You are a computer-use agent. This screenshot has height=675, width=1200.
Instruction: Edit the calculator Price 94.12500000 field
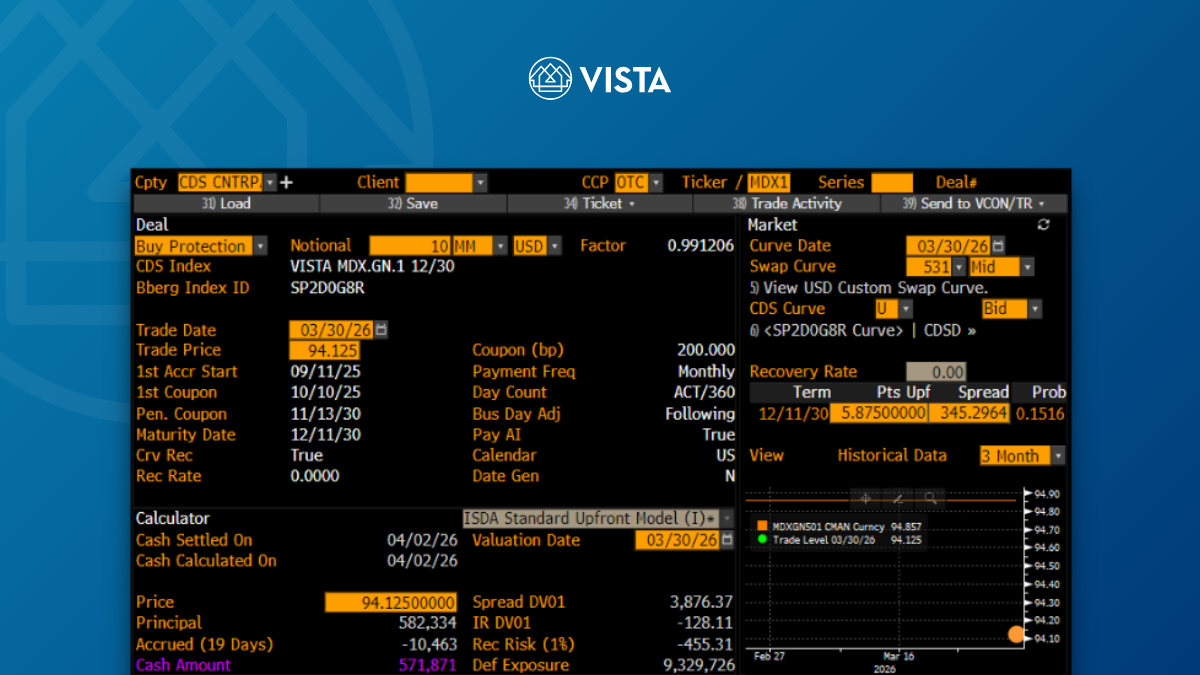pyautogui.click(x=392, y=603)
